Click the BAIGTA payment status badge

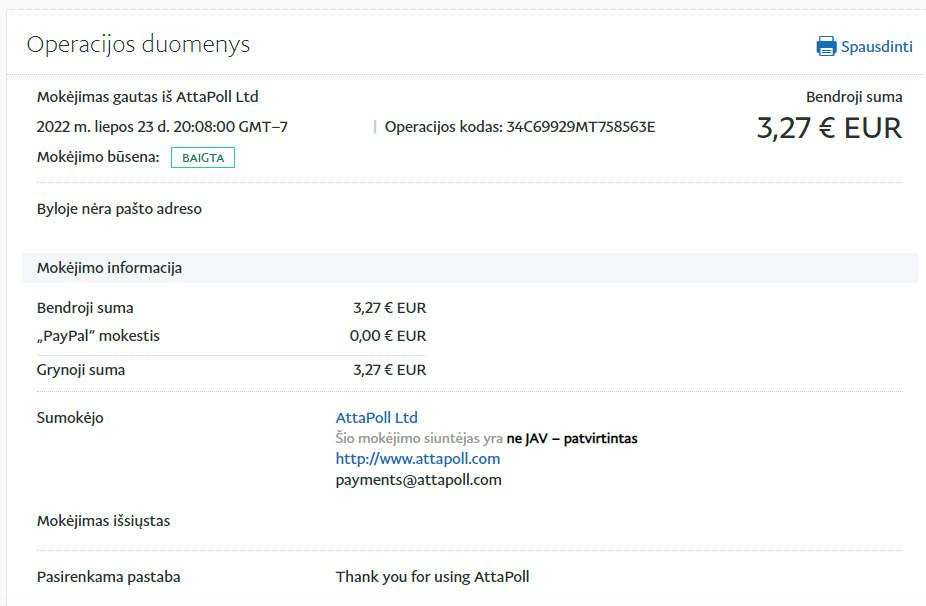[x=203, y=158]
